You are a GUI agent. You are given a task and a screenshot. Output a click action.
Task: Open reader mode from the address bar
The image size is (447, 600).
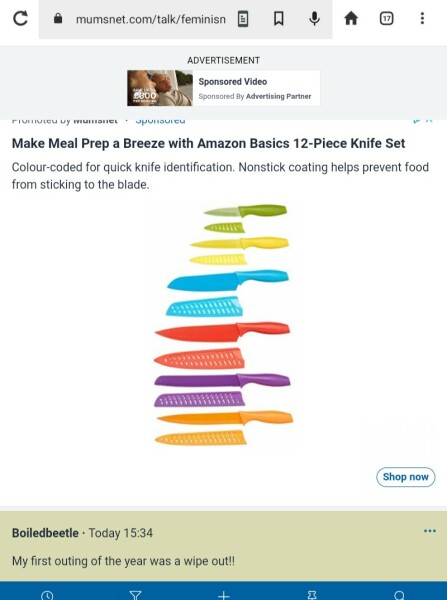[x=243, y=18]
